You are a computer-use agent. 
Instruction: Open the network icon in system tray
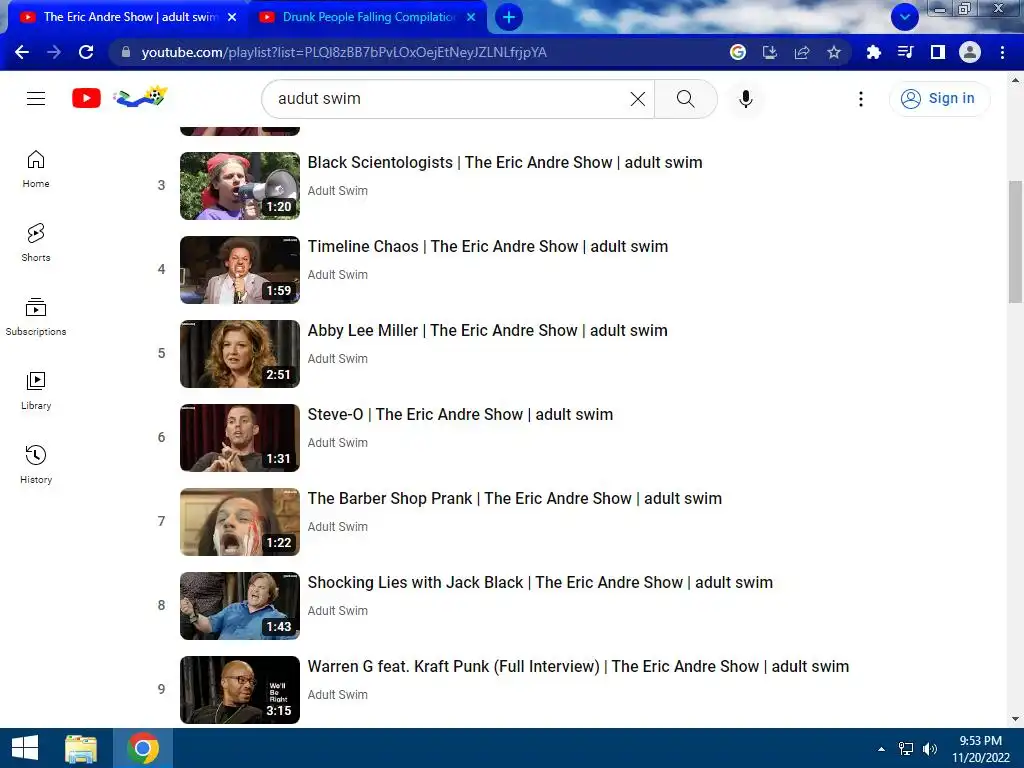tap(906, 749)
